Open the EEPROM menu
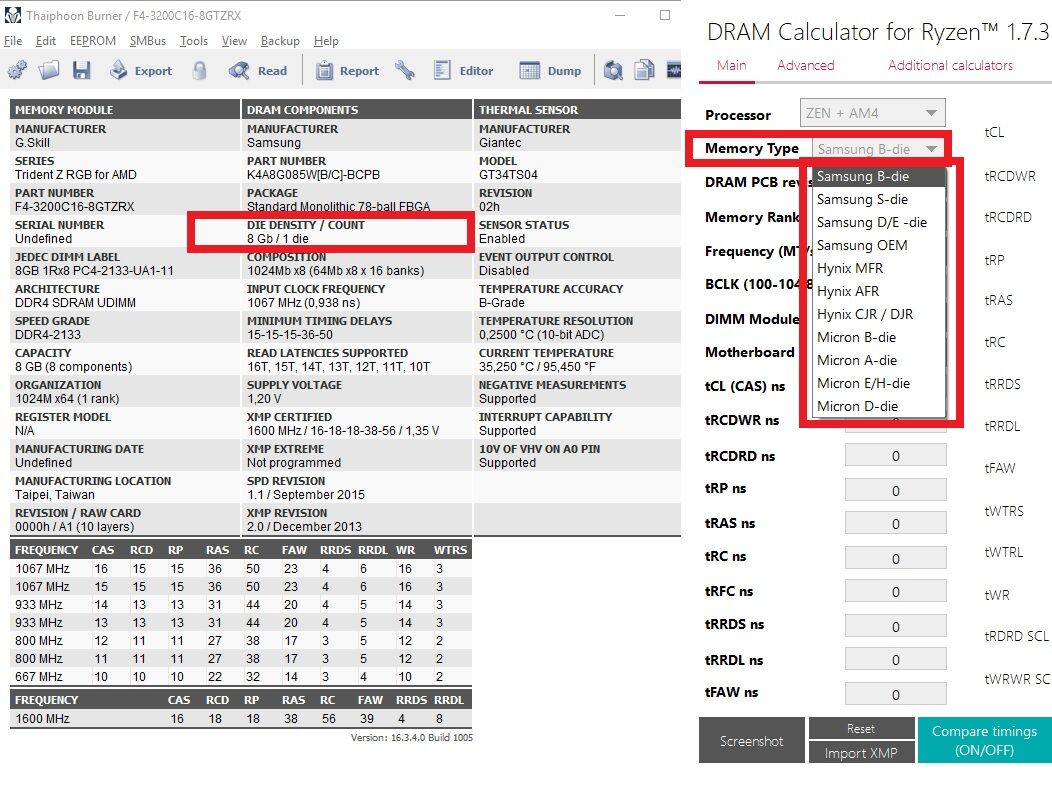The width and height of the screenshot is (1052, 791). click(x=93, y=41)
